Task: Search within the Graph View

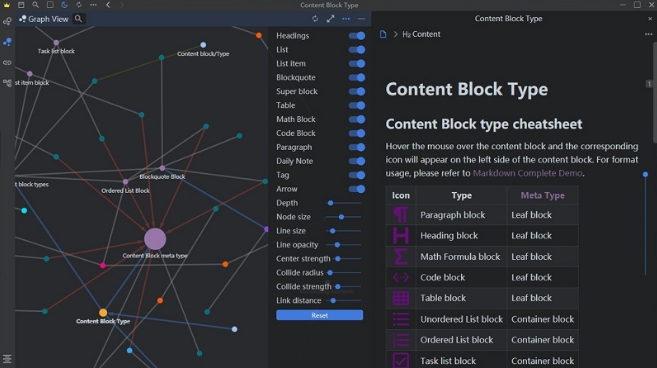Action: click(78, 18)
